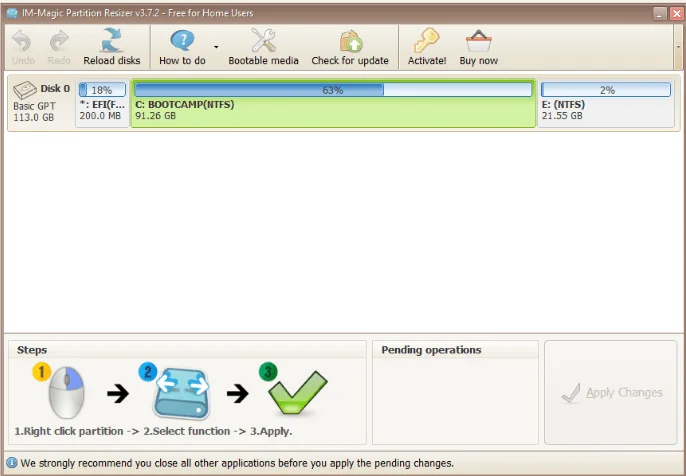
Task: Expand the toolbar overflow arrow at right edge
Action: (679, 46)
